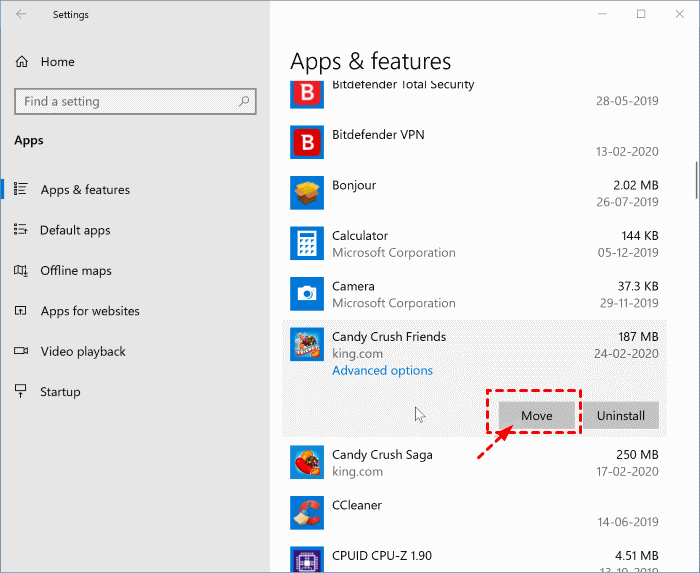Select Bitdefender VPN app name
Screen dimensions: 700x573
(378, 134)
